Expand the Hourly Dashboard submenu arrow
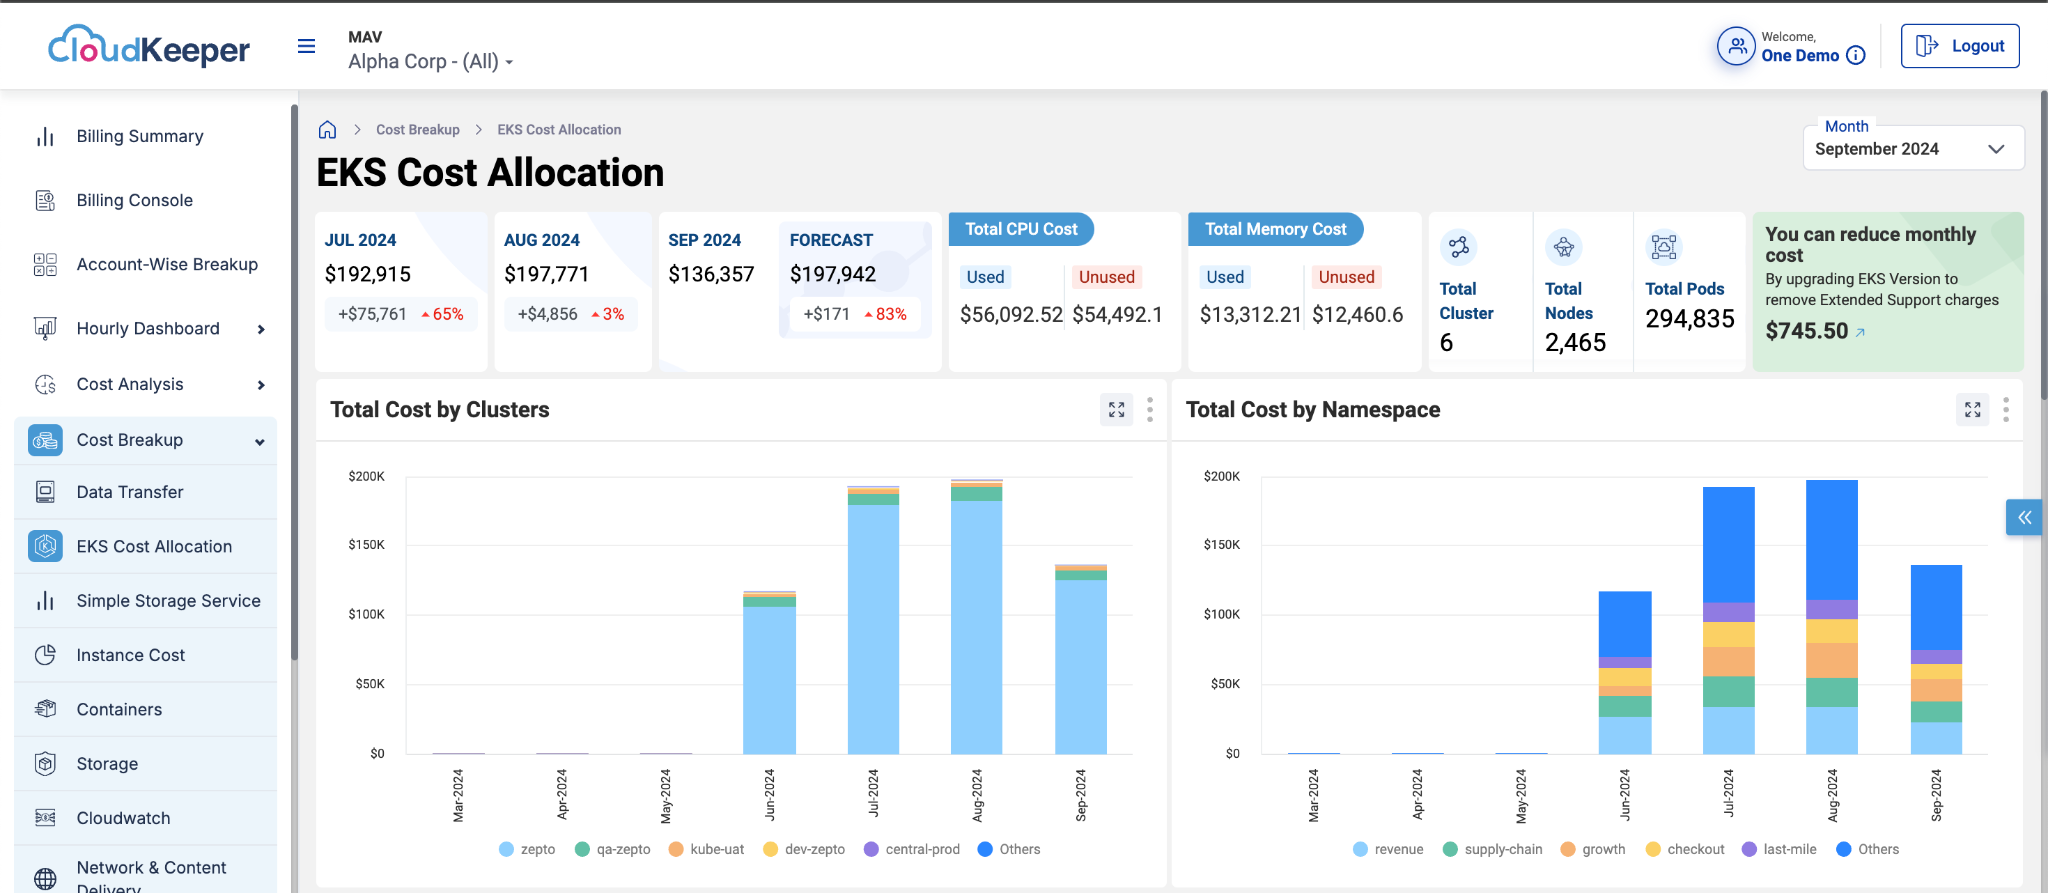 tap(261, 329)
